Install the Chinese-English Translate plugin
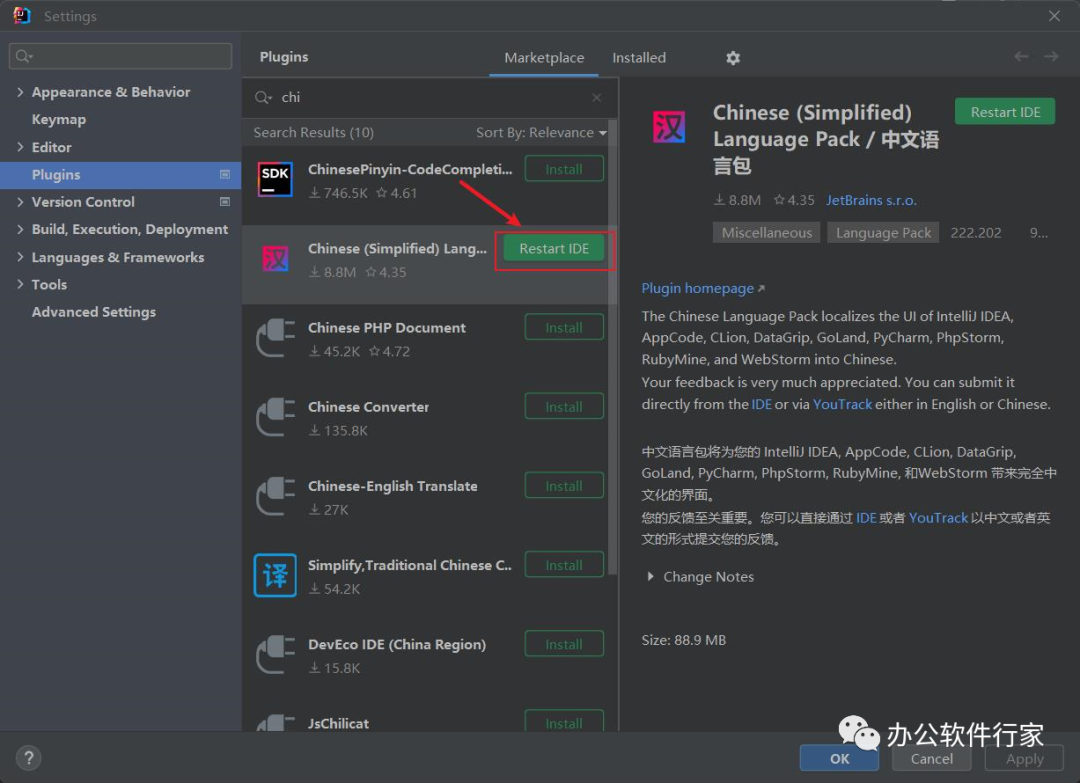Viewport: 1080px width, 783px height. pyautogui.click(x=564, y=486)
